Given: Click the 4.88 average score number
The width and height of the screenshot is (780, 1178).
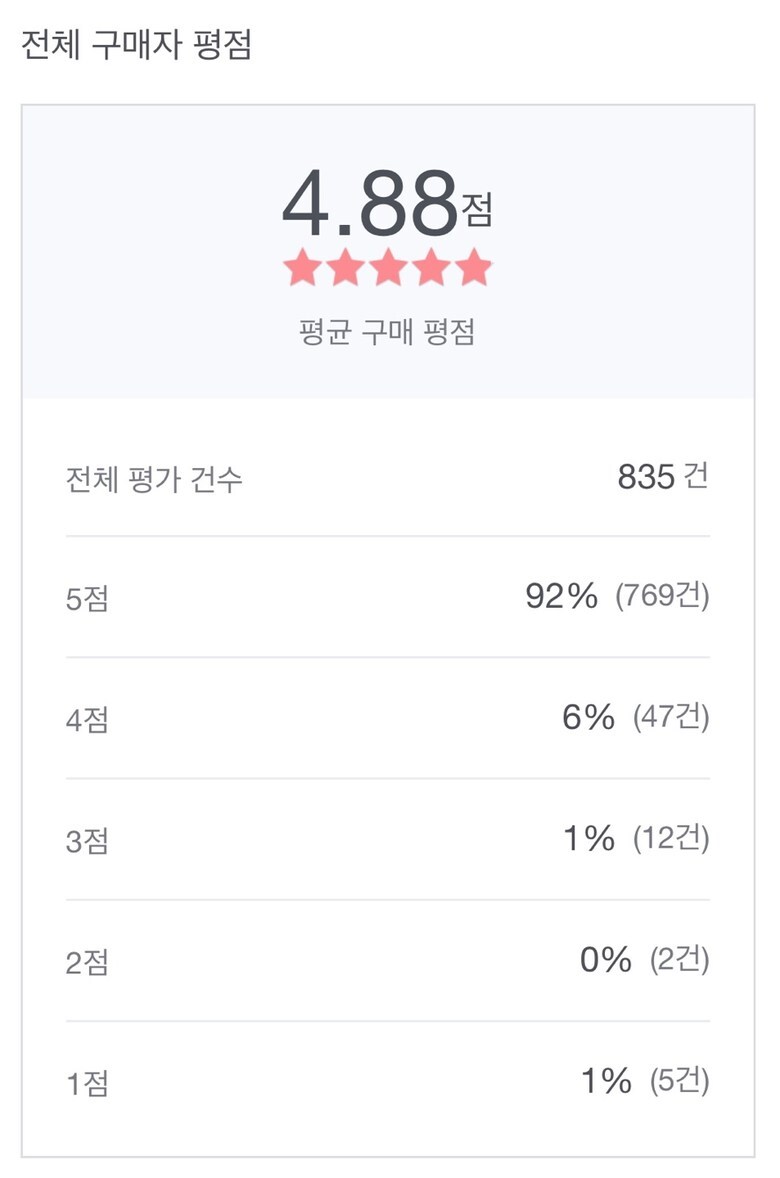Looking at the screenshot, I should 370,204.
